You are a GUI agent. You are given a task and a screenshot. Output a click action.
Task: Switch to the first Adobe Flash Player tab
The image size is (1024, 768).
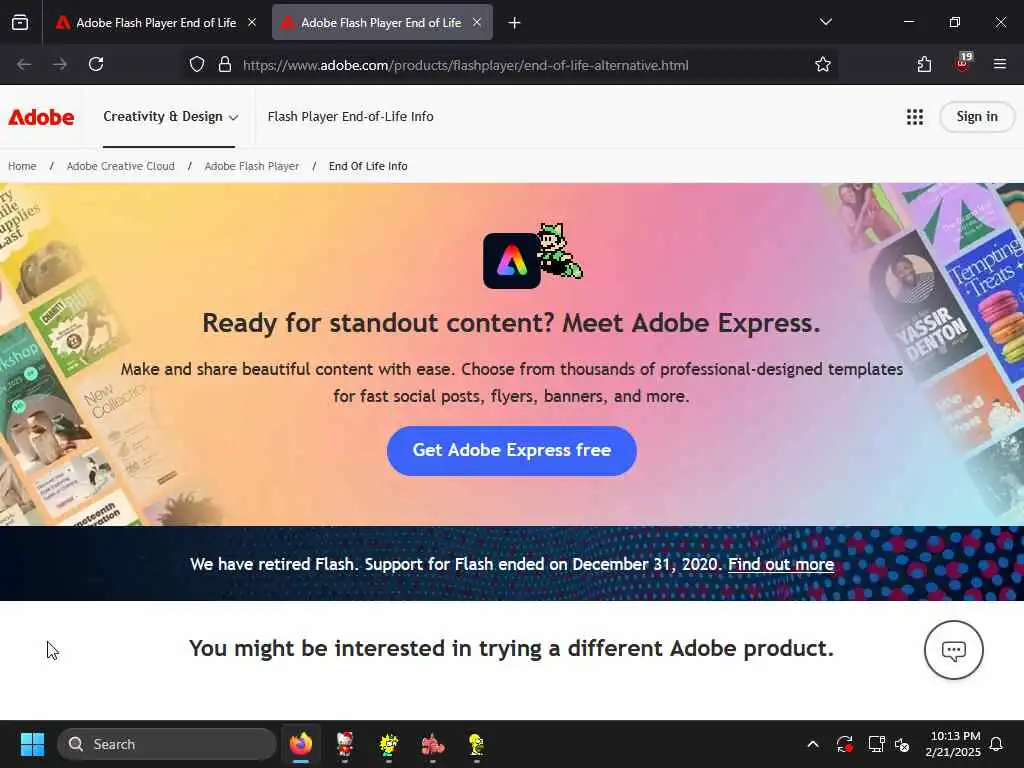[156, 23]
